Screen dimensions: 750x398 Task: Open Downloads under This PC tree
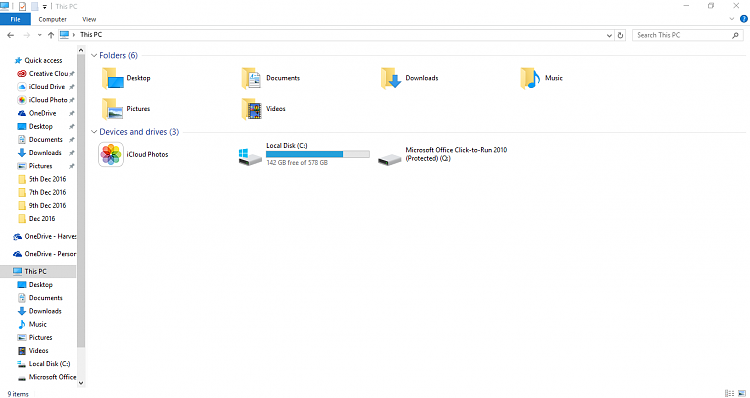pos(39,311)
